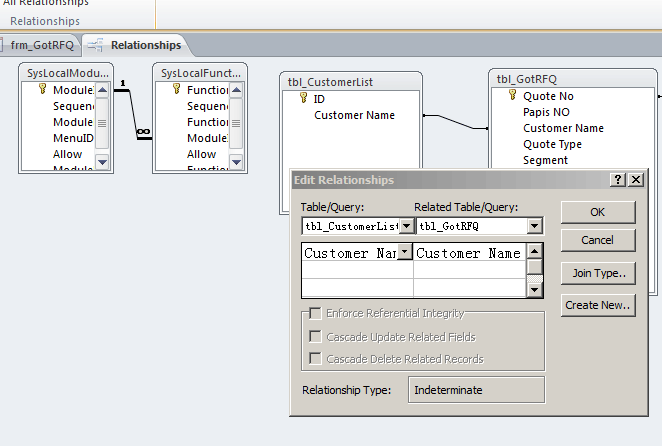Click the tbl_CustomerList table title bar

pyautogui.click(x=351, y=82)
